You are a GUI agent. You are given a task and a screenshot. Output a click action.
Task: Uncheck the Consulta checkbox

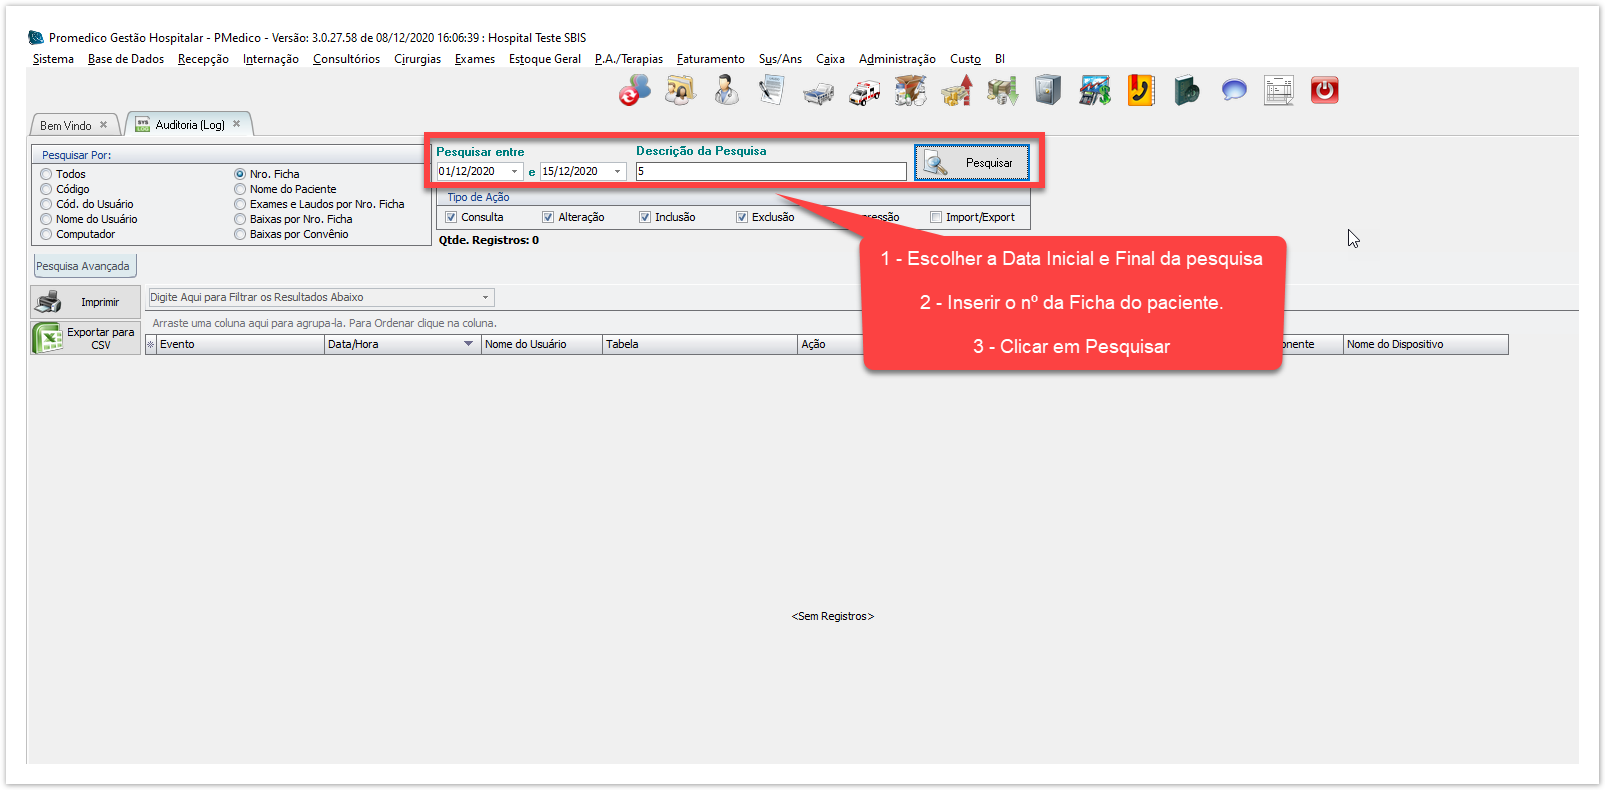click(x=451, y=217)
